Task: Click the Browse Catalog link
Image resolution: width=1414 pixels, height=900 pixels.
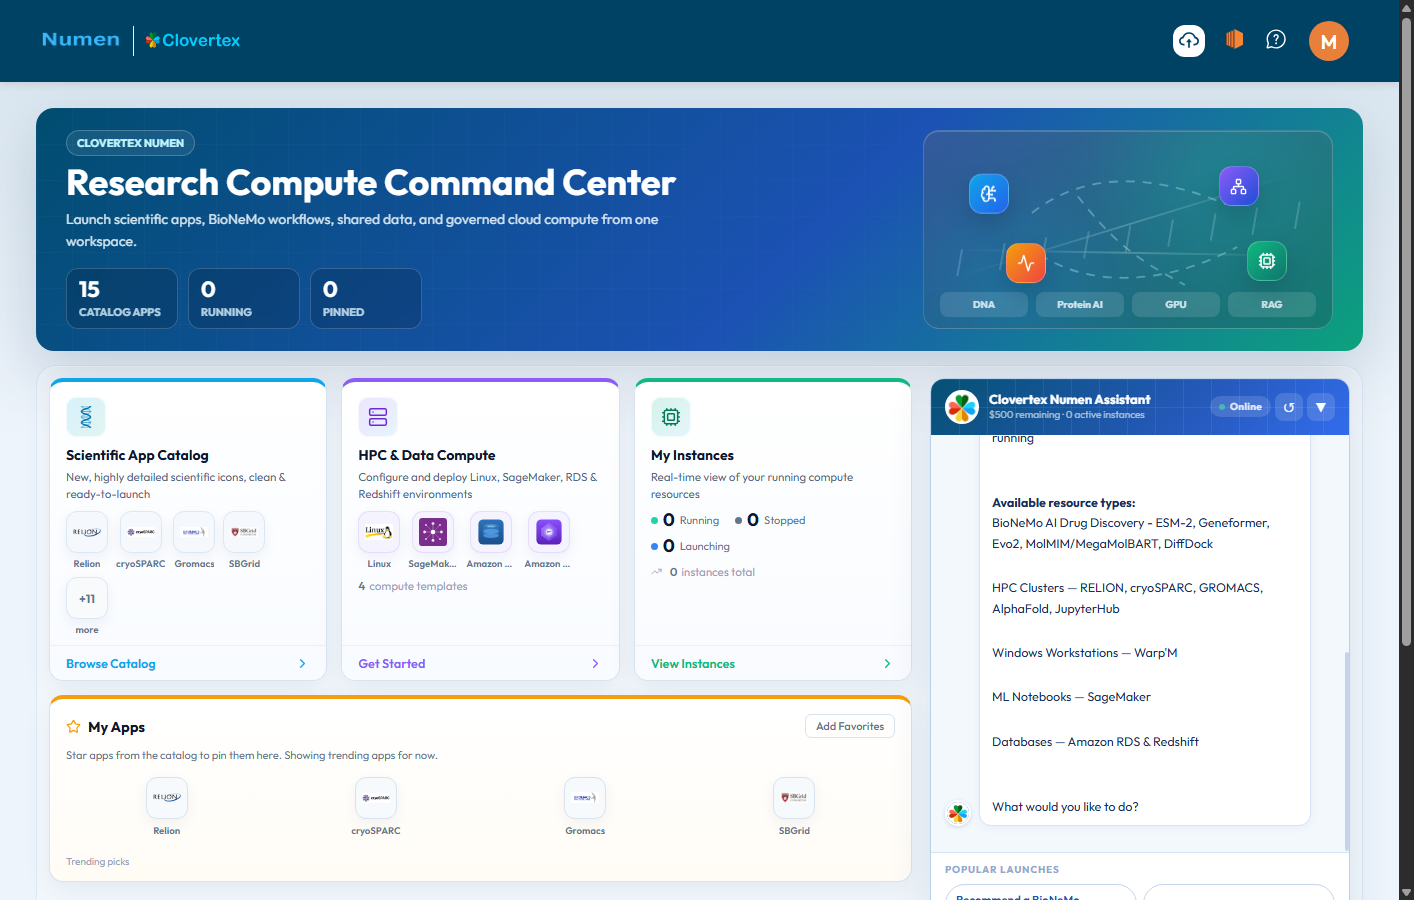Action: tap(111, 664)
